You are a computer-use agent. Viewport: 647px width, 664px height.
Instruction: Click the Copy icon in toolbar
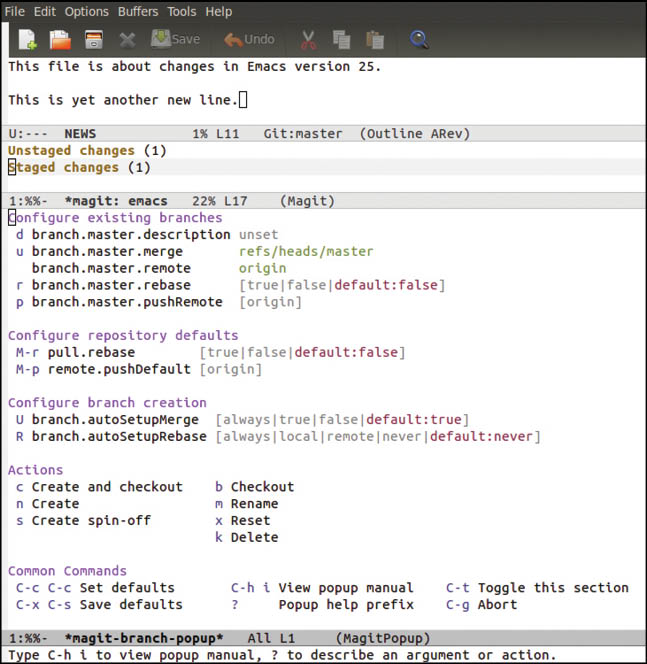(x=341, y=40)
